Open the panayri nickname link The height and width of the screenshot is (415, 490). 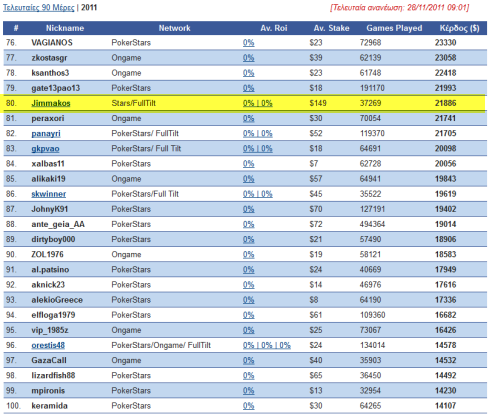[x=46, y=134]
